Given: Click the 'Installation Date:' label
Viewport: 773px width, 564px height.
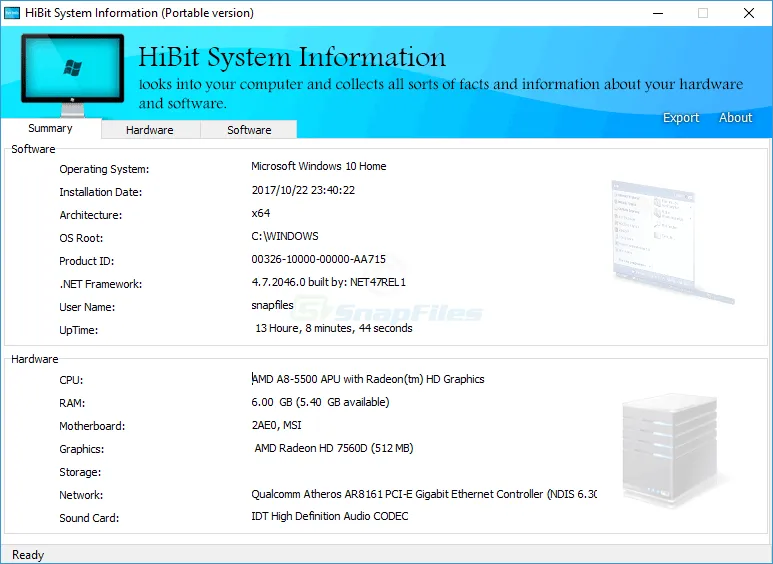Looking at the screenshot, I should click(x=101, y=192).
